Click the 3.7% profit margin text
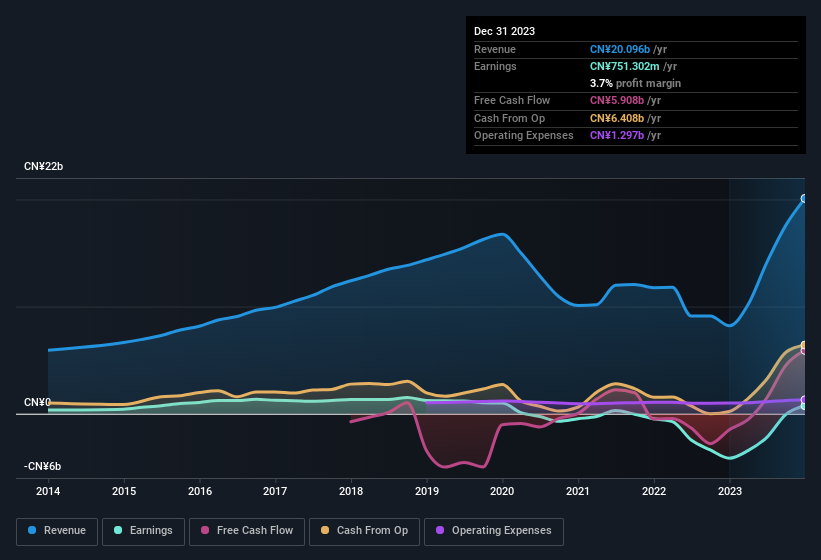The height and width of the screenshot is (560, 821). tap(635, 83)
